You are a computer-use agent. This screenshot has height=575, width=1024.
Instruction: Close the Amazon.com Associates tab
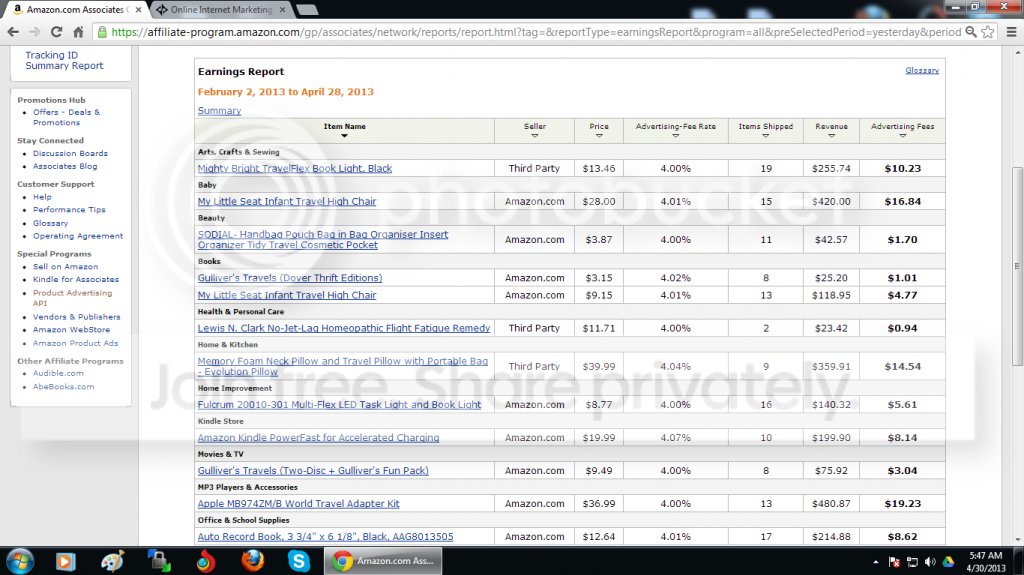point(138,10)
